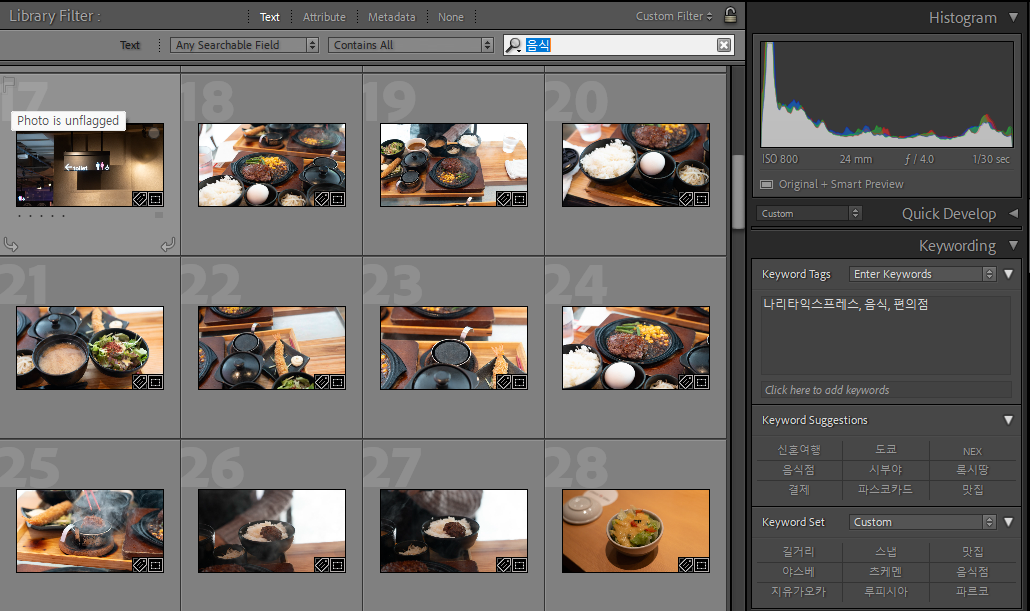The image size is (1030, 611).
Task: Click keyword badge on photo 20
Action: [x=686, y=198]
